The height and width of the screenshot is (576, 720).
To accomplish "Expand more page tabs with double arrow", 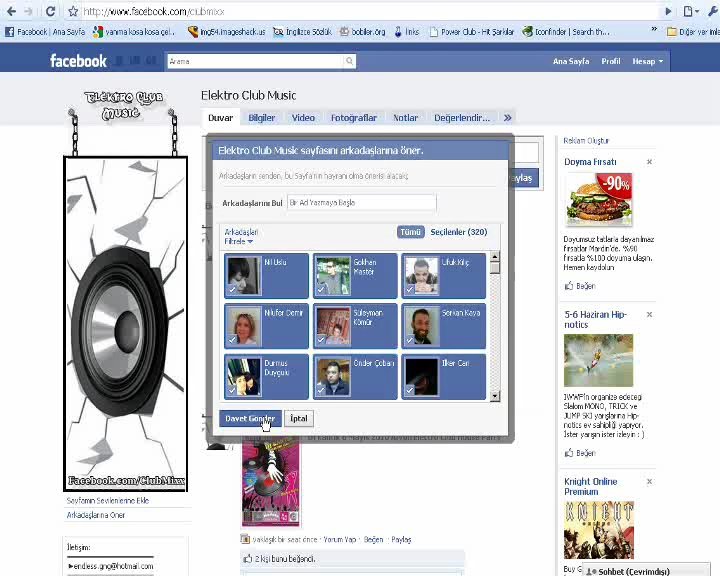I will tap(507, 118).
